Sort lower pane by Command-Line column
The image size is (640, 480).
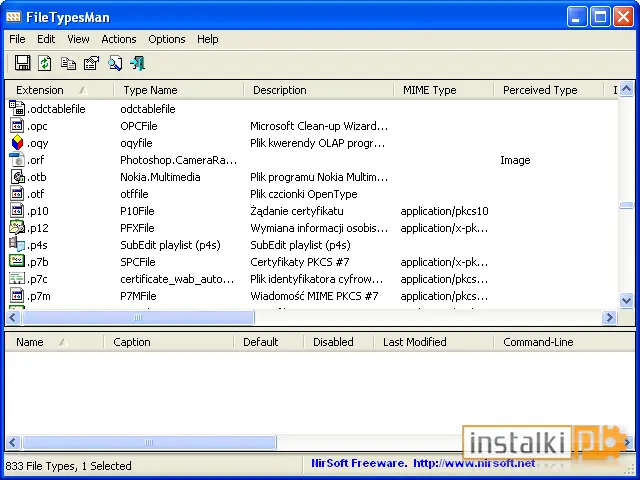(x=563, y=342)
